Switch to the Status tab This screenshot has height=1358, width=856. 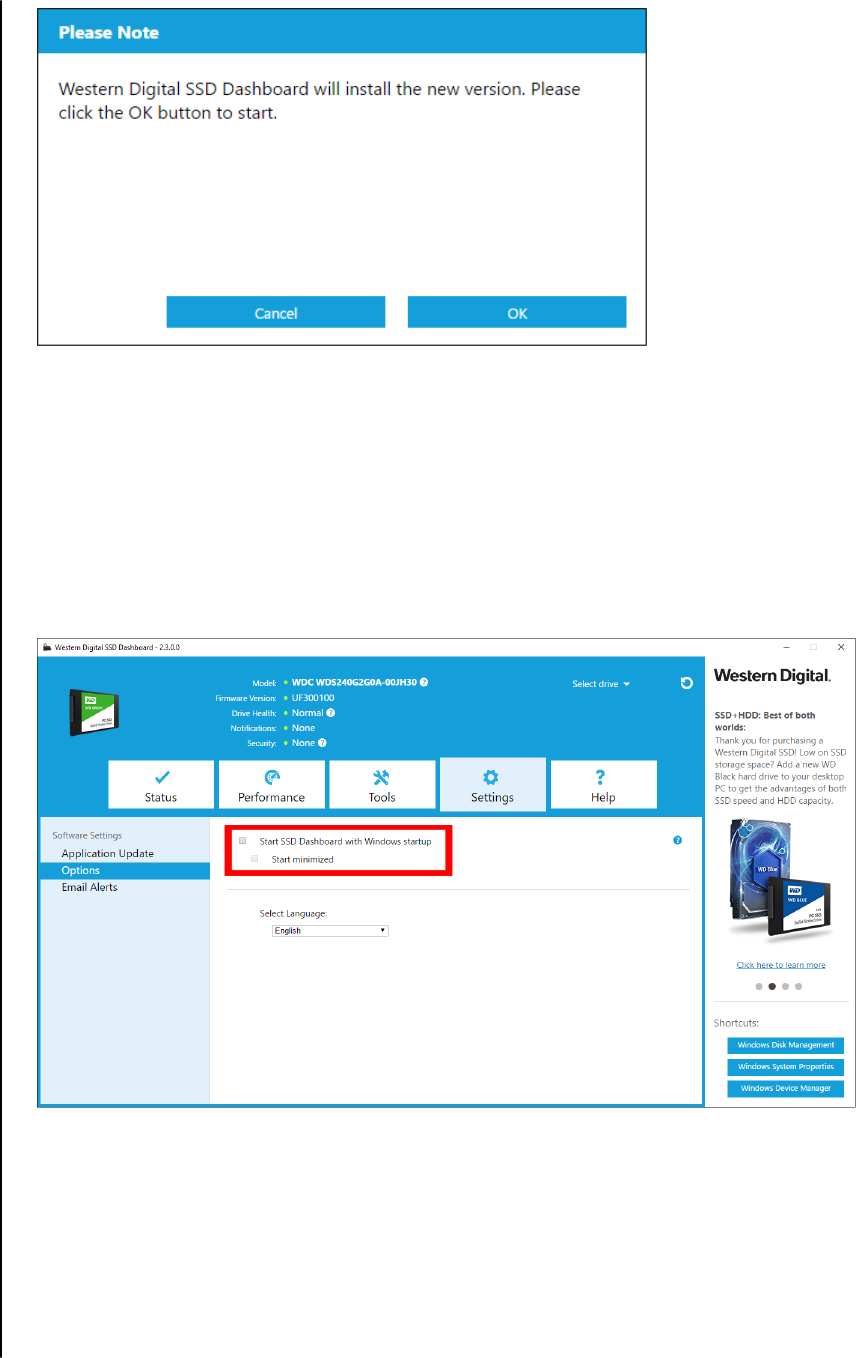(x=161, y=785)
